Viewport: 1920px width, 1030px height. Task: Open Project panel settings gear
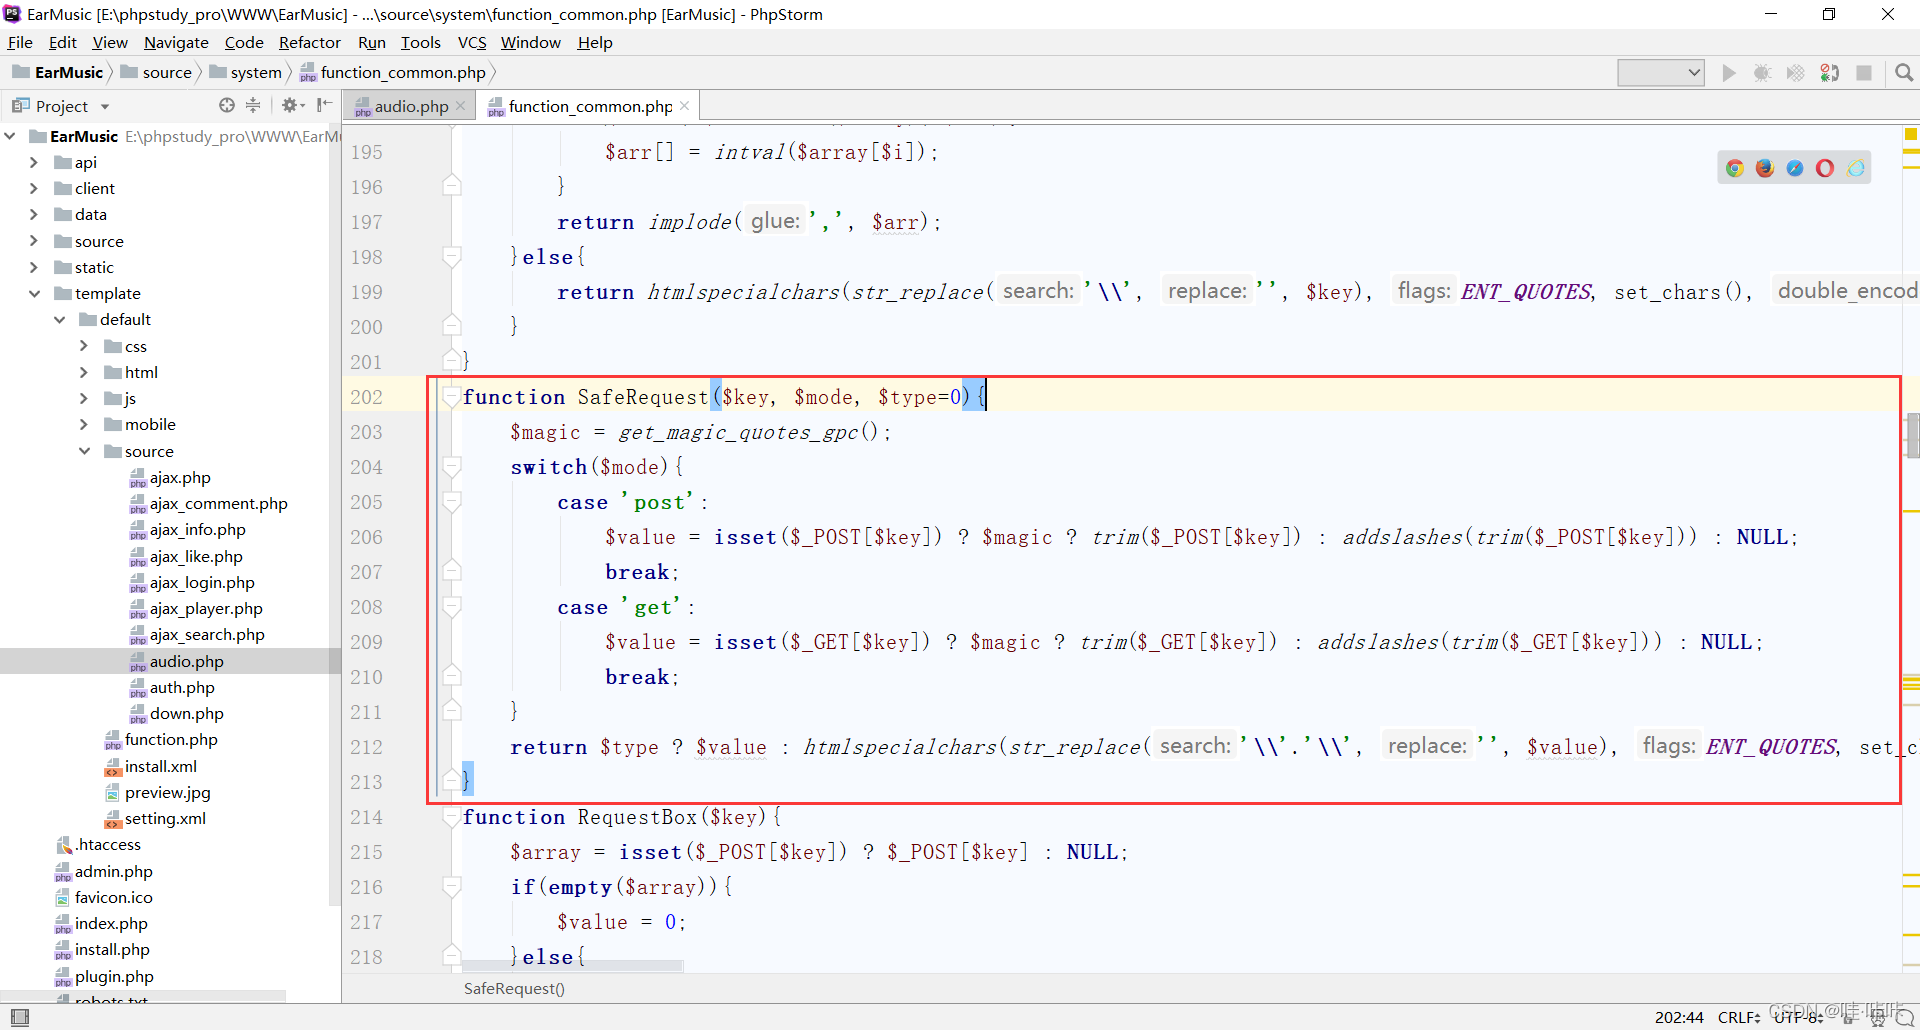pos(292,105)
